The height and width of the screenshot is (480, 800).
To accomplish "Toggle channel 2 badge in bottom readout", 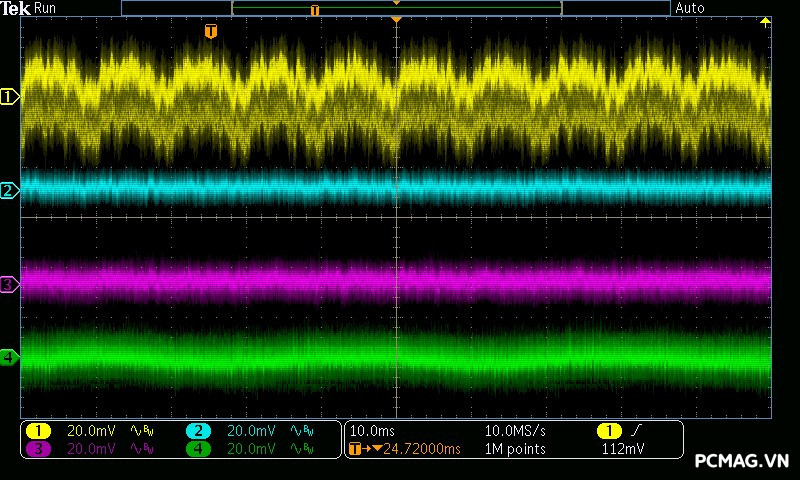I will click(x=198, y=431).
